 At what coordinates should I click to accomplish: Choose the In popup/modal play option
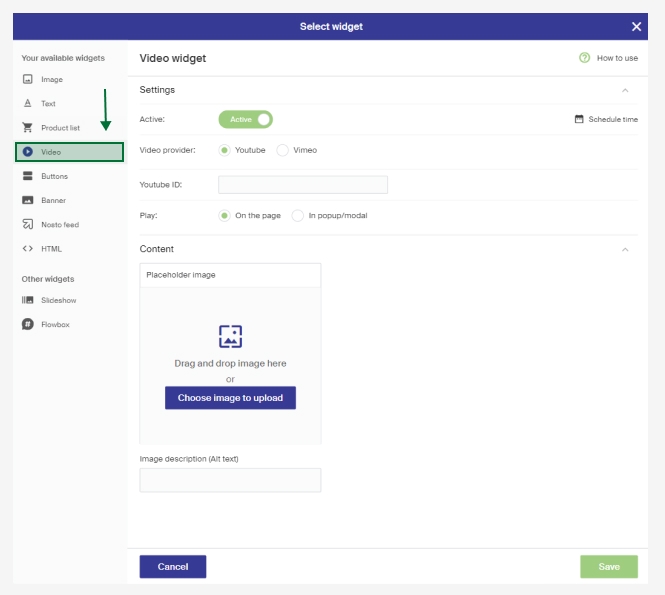[298, 215]
